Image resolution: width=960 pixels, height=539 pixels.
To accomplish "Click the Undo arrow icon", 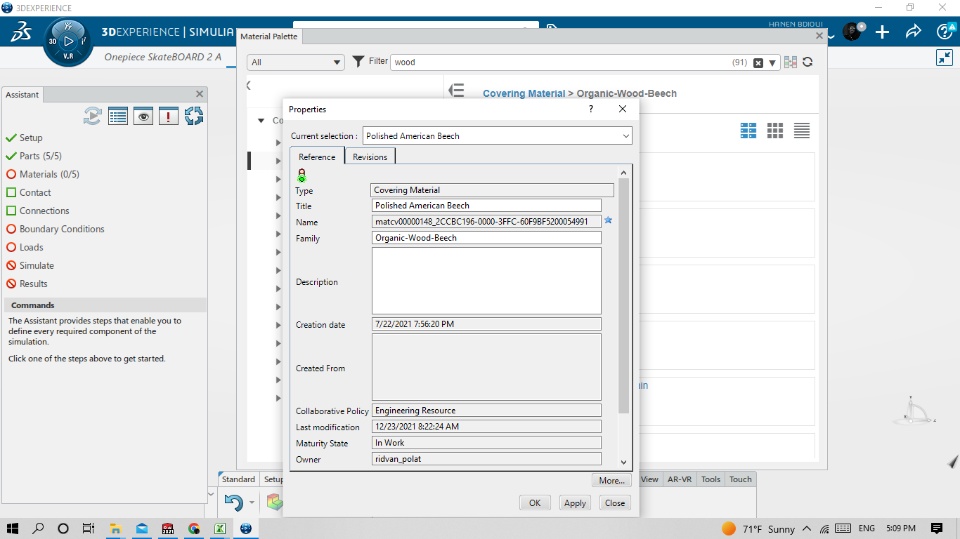I will tap(233, 503).
